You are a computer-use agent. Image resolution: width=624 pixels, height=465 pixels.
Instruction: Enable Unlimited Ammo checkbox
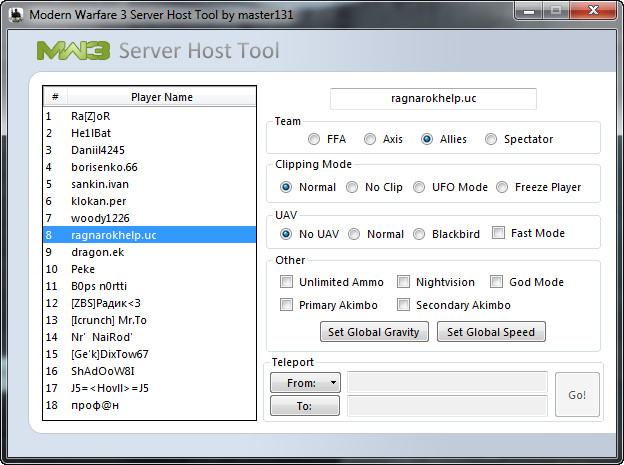click(286, 281)
